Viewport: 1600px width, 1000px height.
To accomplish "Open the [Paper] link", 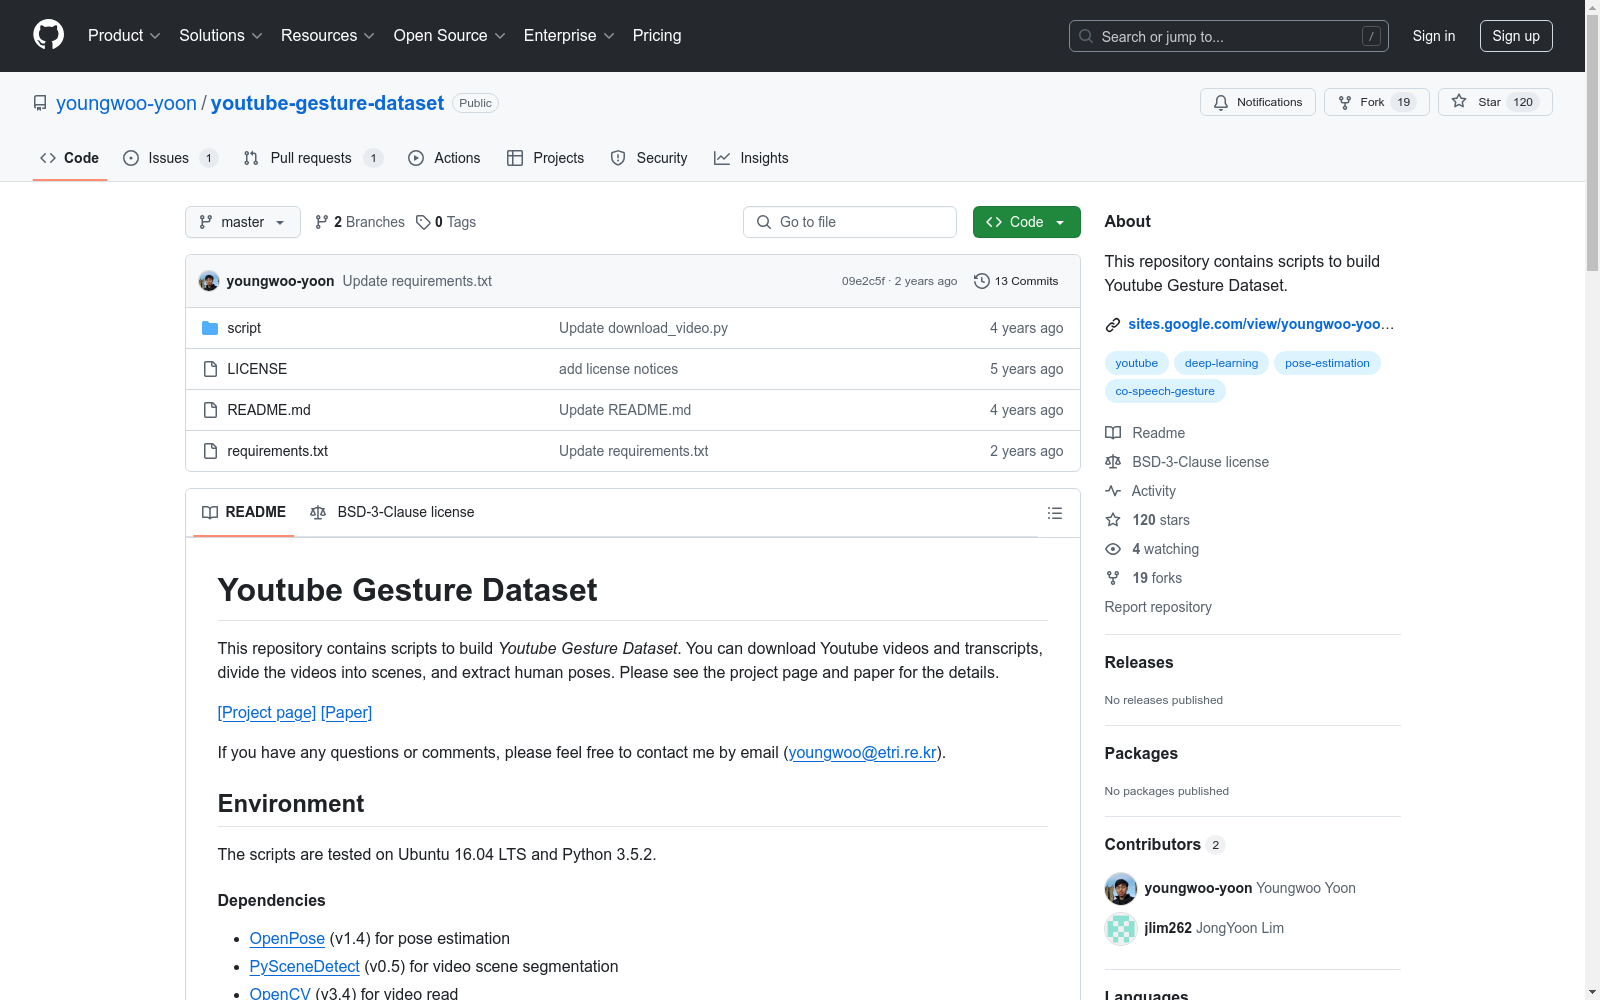I will tap(346, 713).
